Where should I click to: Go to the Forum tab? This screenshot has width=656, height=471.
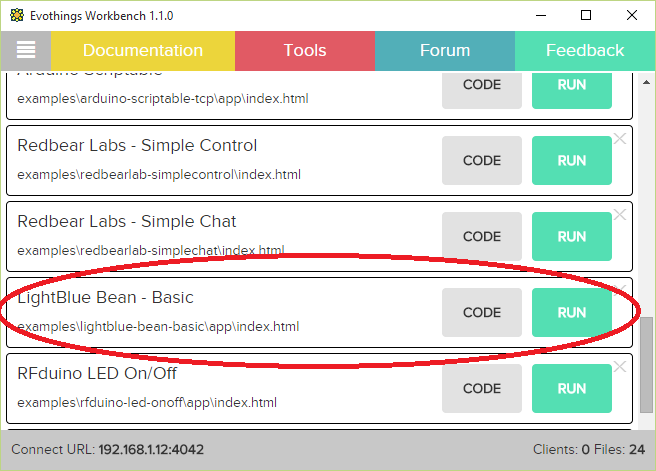click(x=445, y=50)
